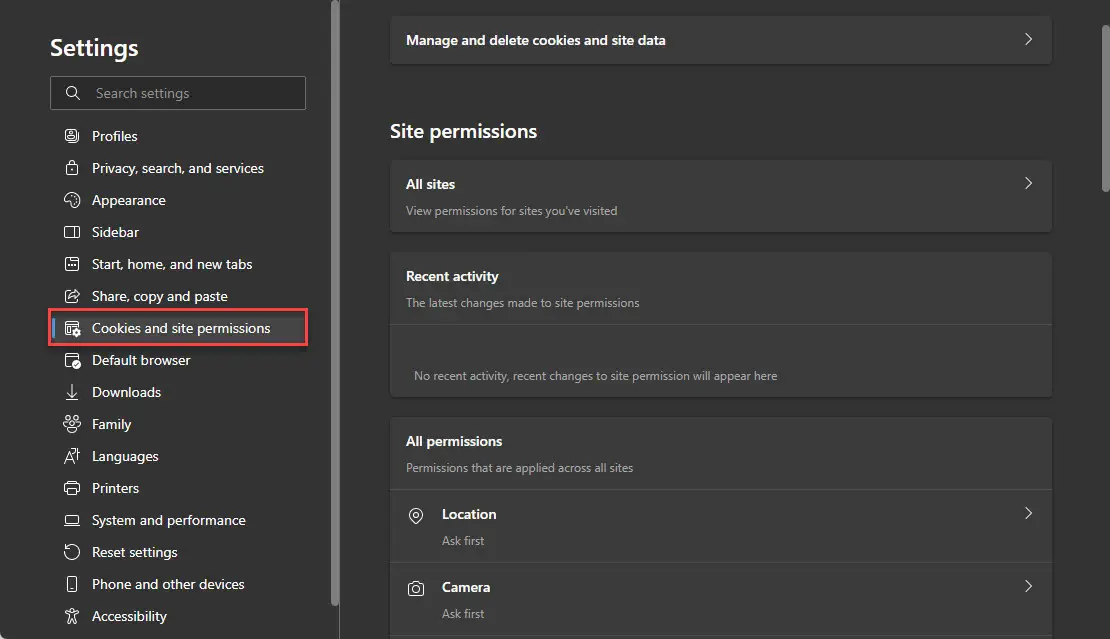Click the Accessibility icon

pyautogui.click(x=71, y=616)
